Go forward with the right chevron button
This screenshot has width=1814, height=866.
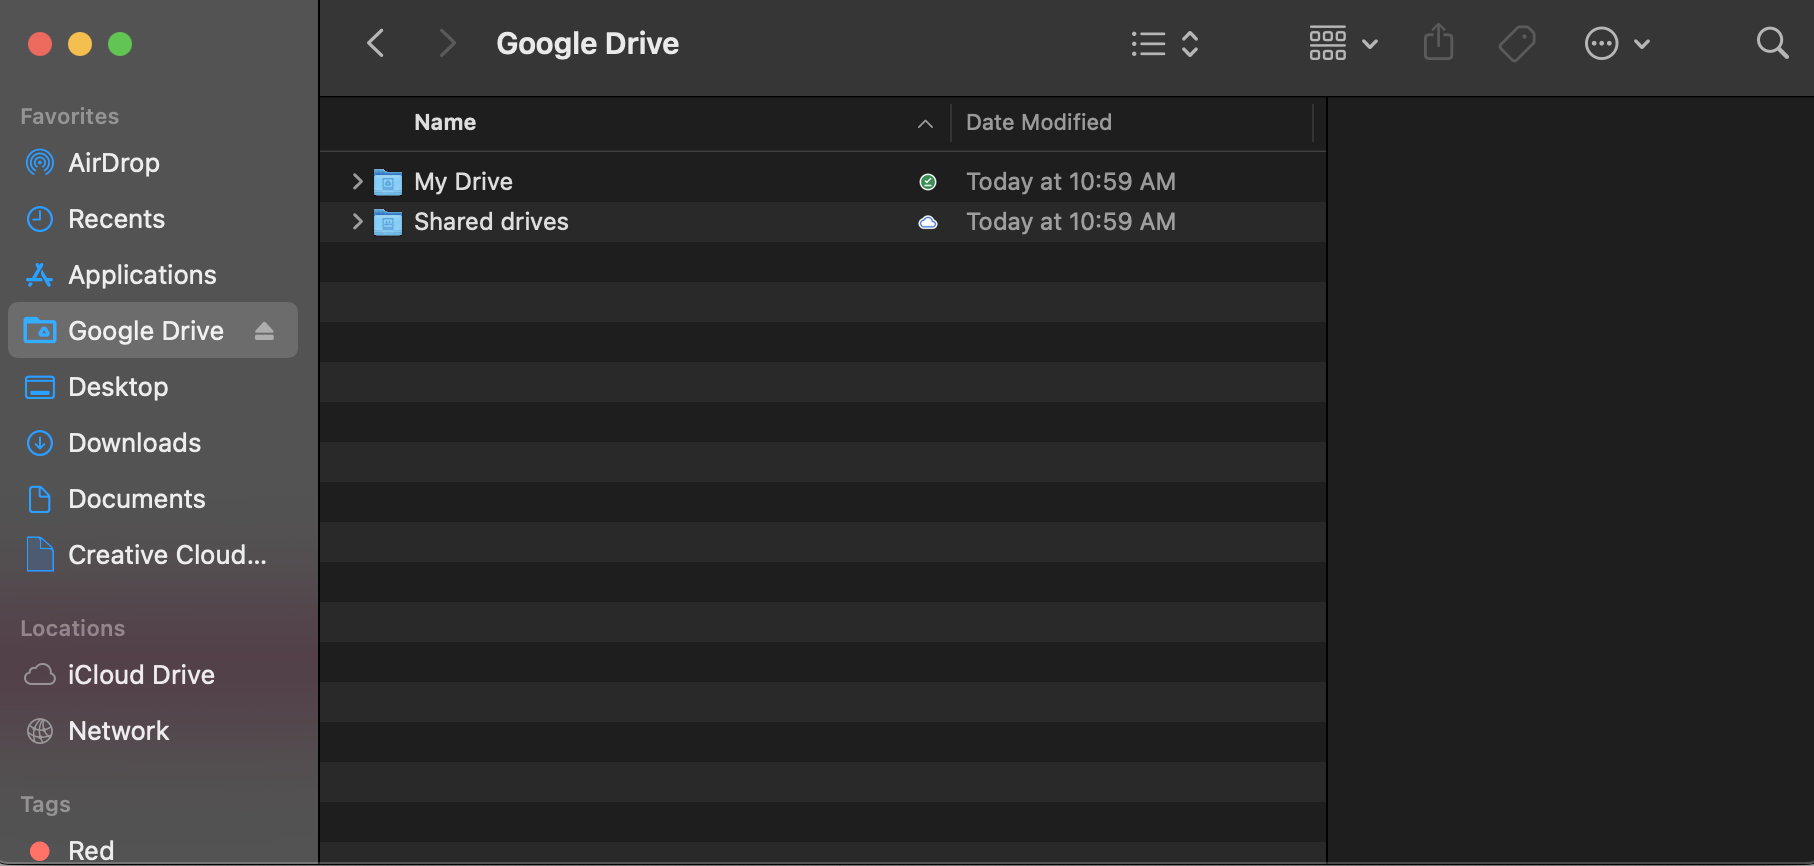point(447,43)
